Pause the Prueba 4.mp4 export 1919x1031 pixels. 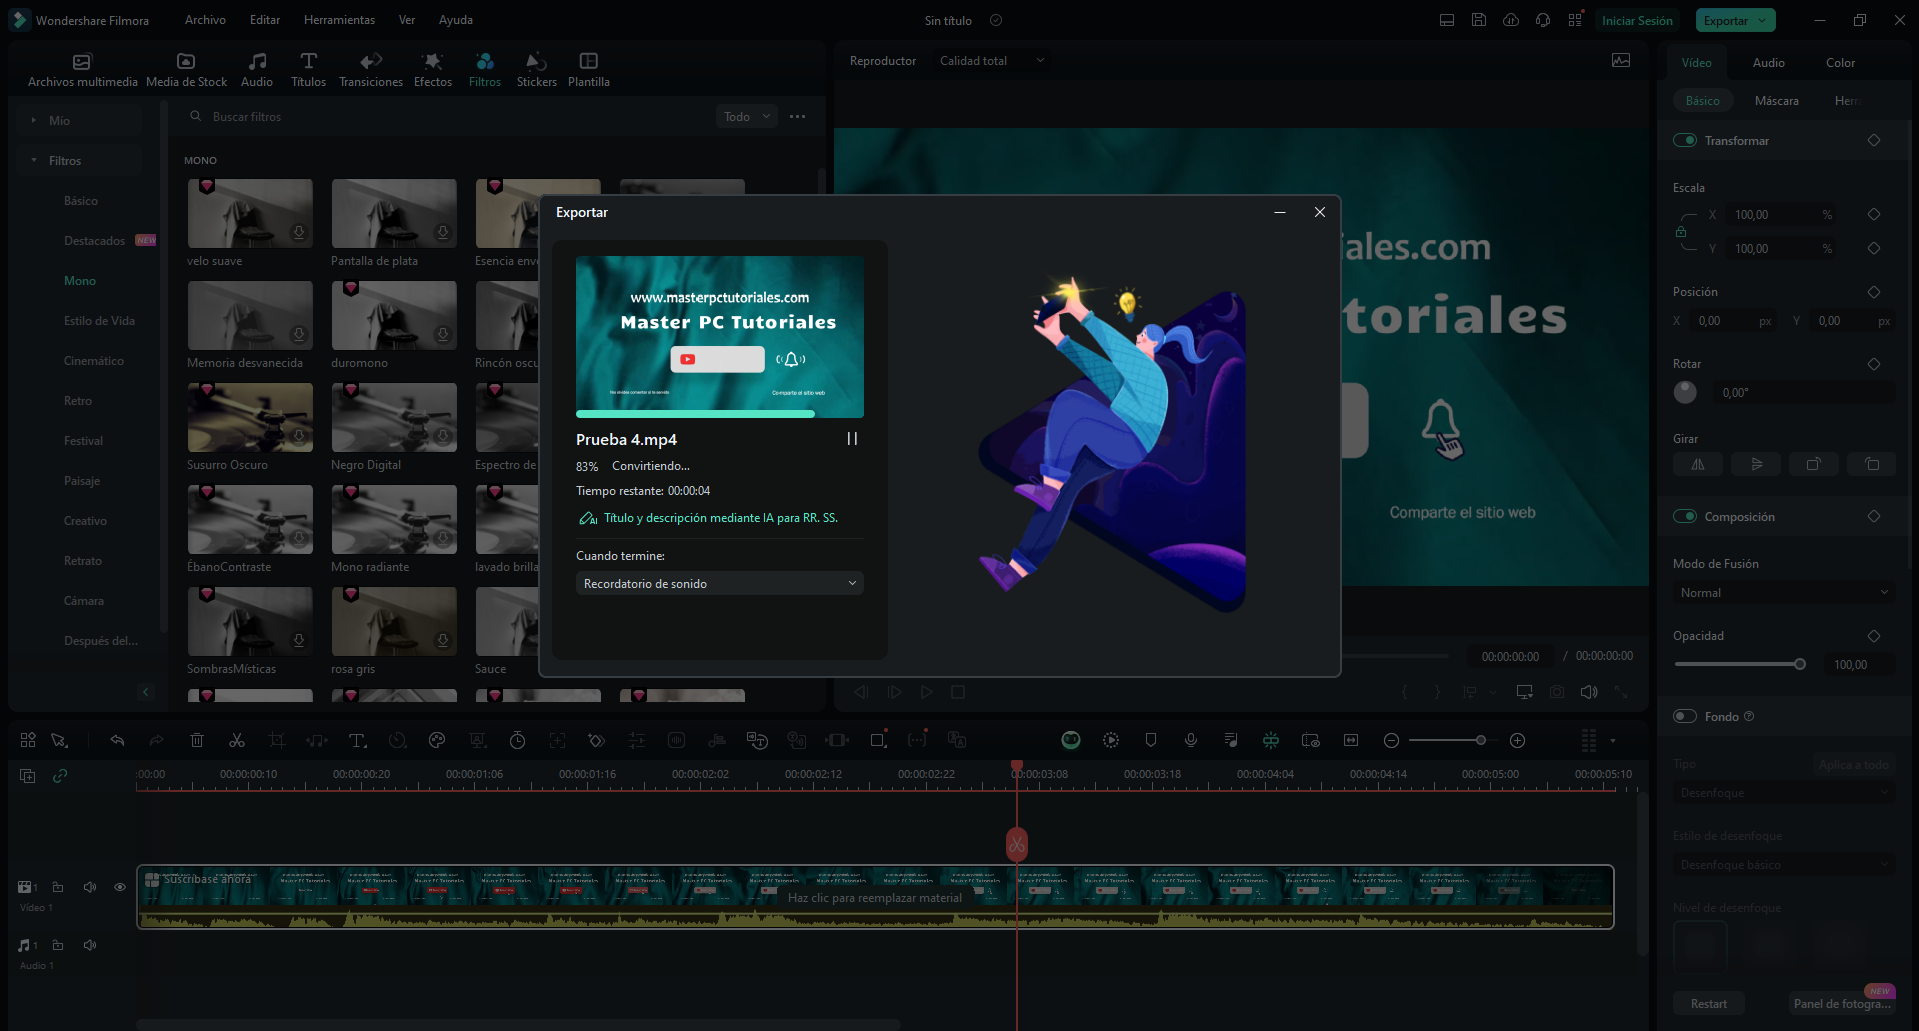pyautogui.click(x=852, y=439)
